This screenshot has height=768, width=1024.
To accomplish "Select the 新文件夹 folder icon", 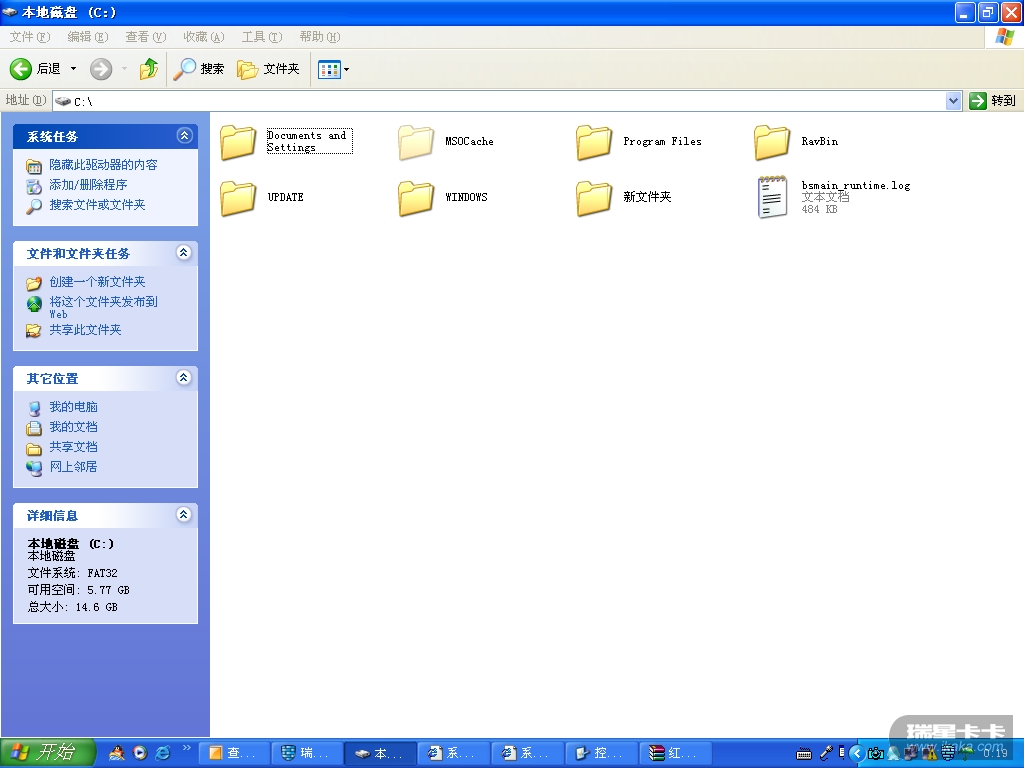I will coord(594,197).
